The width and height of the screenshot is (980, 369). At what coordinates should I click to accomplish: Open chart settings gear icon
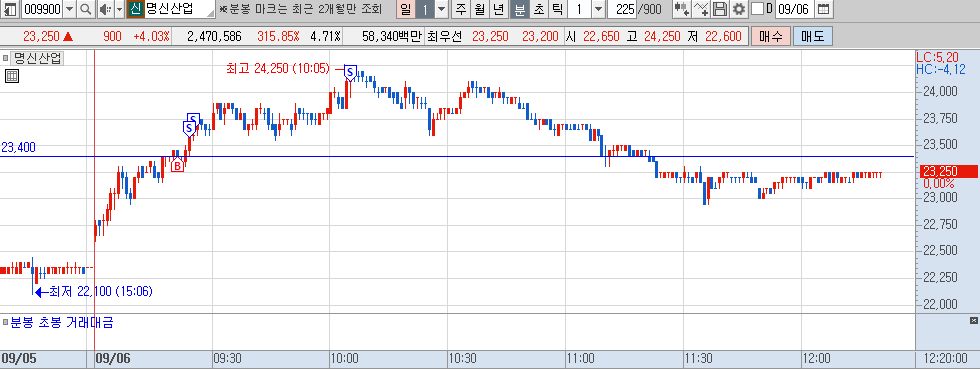click(739, 9)
